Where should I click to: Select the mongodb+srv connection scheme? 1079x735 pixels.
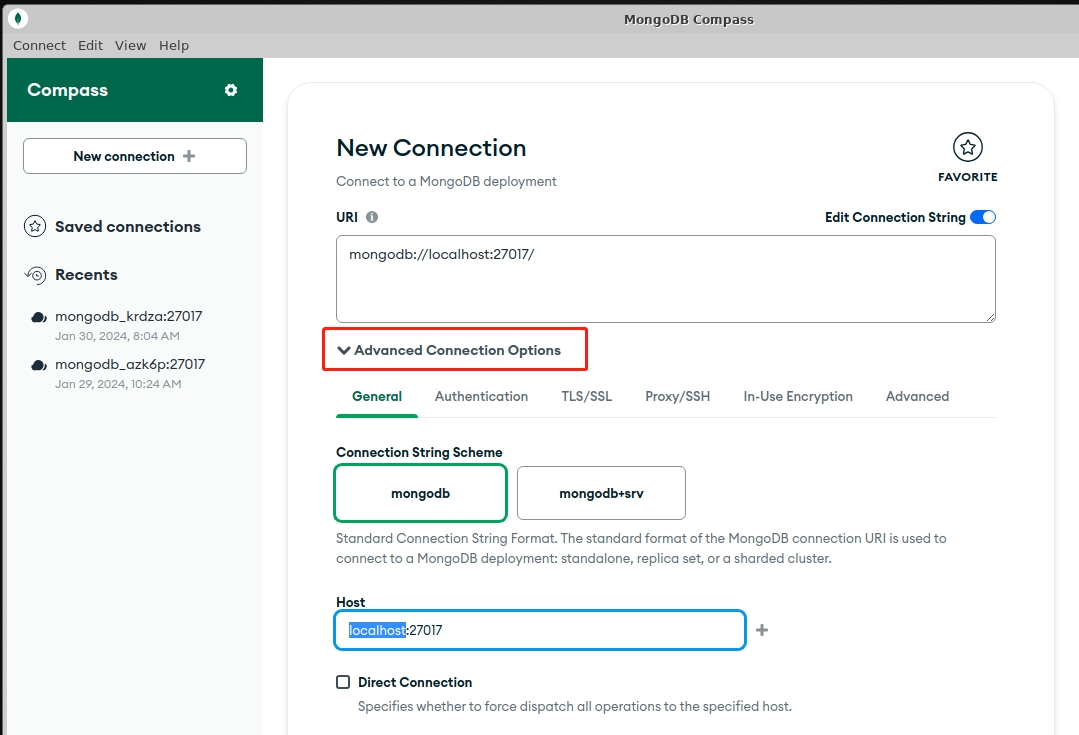click(601, 493)
